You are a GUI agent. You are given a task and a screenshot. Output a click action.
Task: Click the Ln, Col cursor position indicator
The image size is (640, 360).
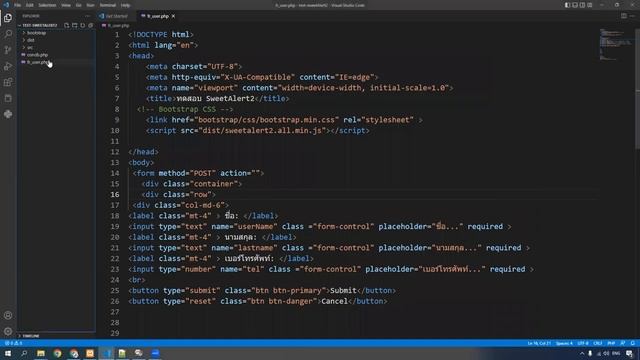[539, 343]
